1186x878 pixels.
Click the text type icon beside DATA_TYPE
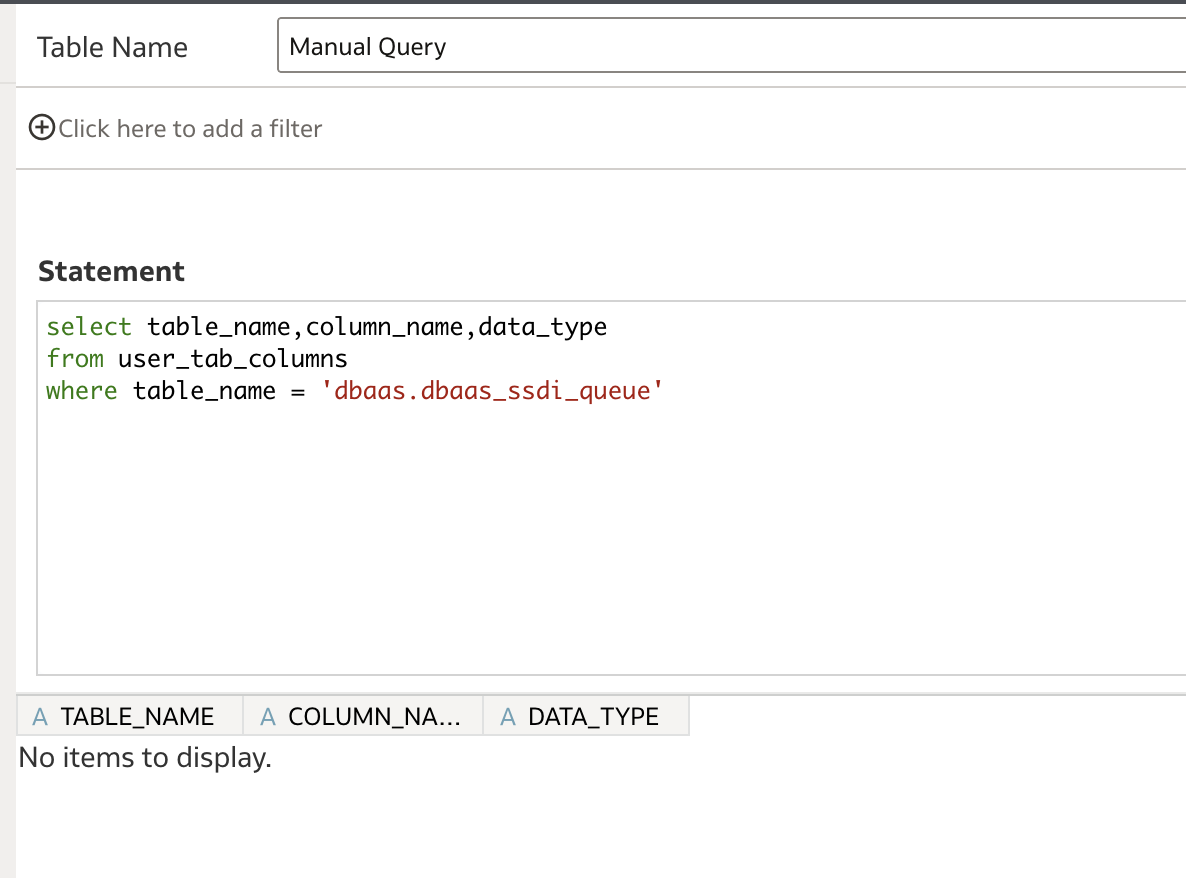pos(508,717)
